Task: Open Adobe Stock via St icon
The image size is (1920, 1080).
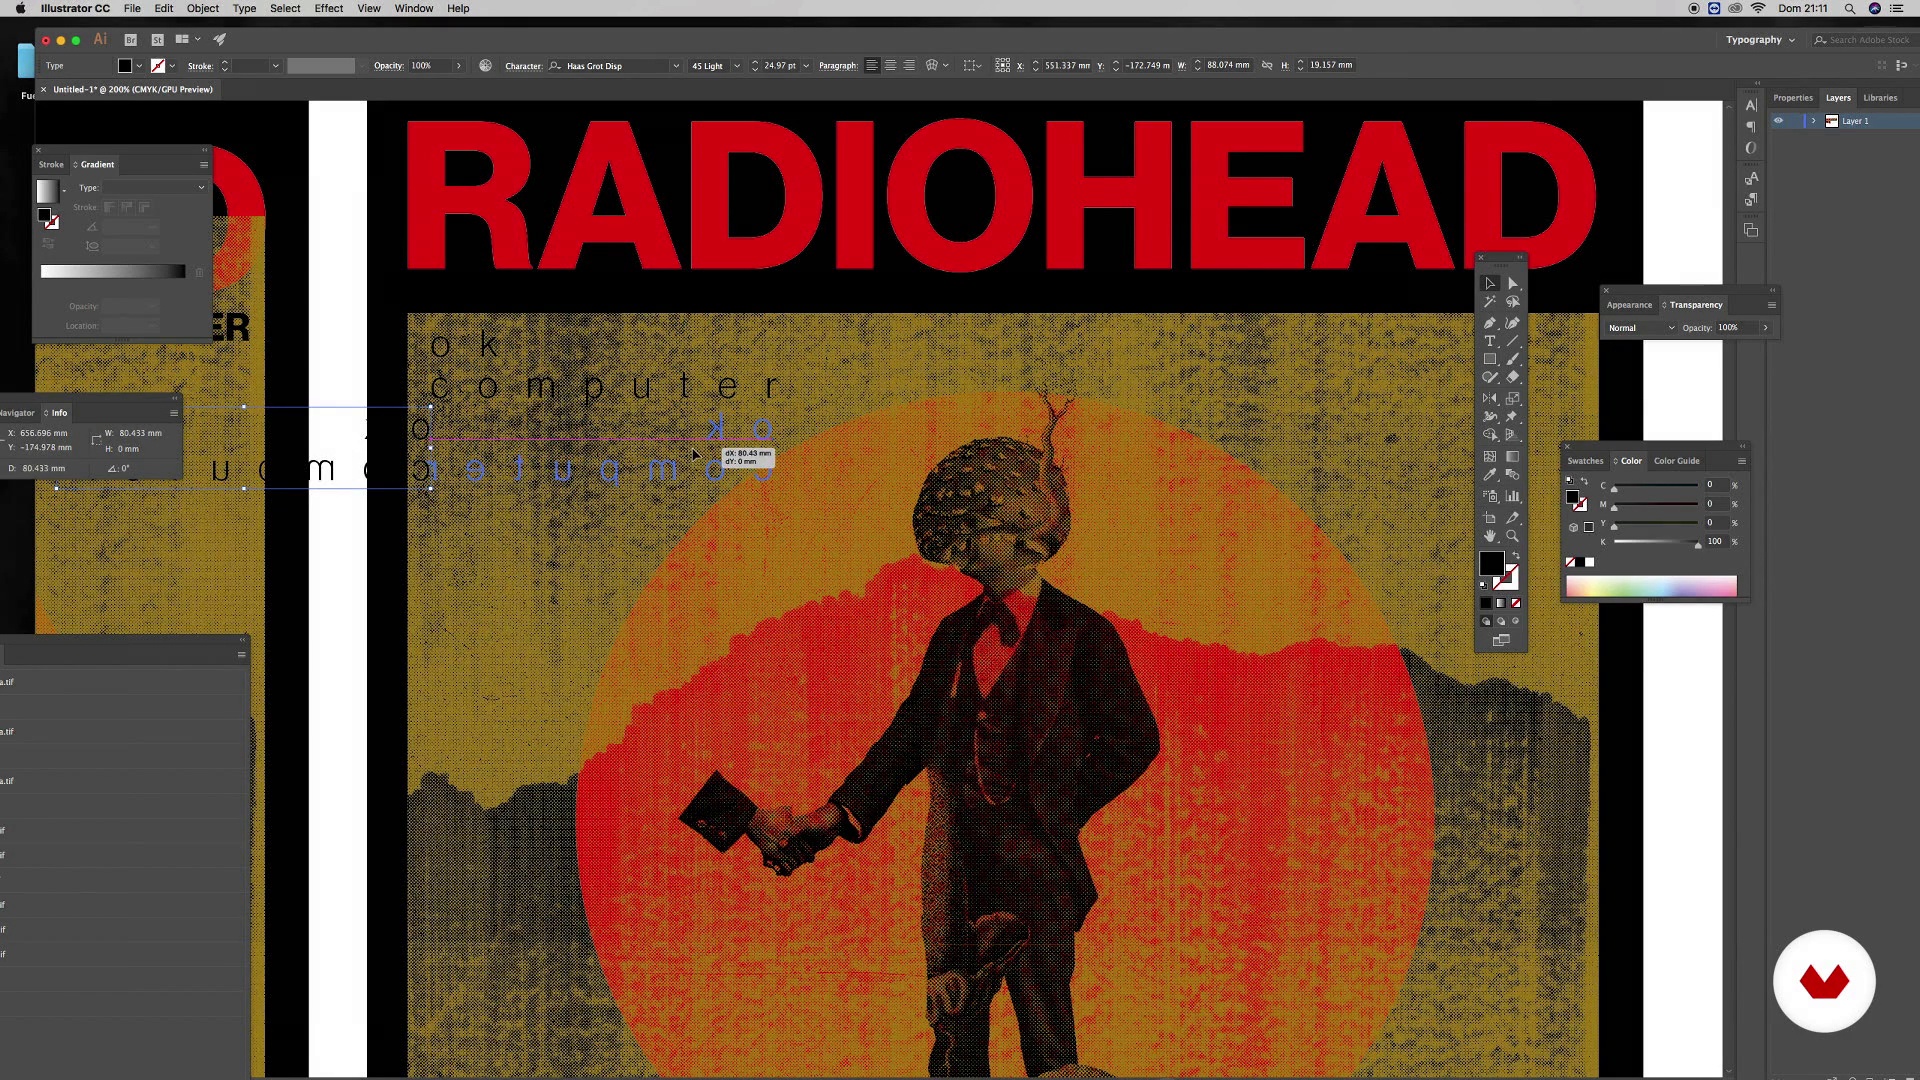Action: tap(157, 40)
